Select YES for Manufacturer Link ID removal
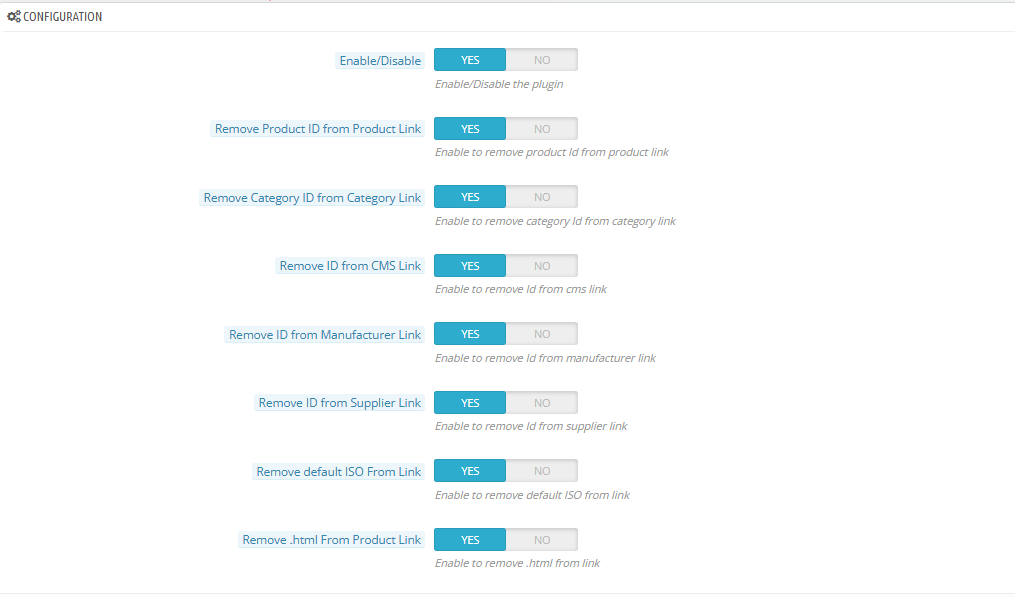This screenshot has height=598, width=1015. [x=470, y=334]
